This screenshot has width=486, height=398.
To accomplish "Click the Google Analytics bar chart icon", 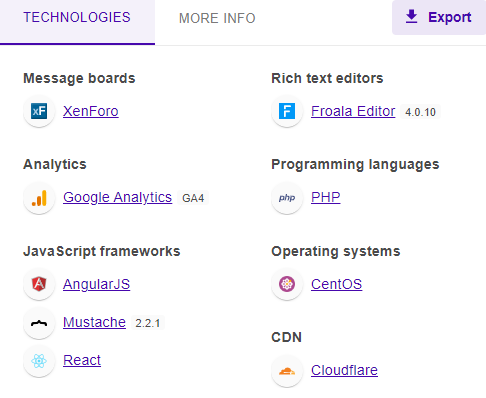I will click(x=39, y=198).
